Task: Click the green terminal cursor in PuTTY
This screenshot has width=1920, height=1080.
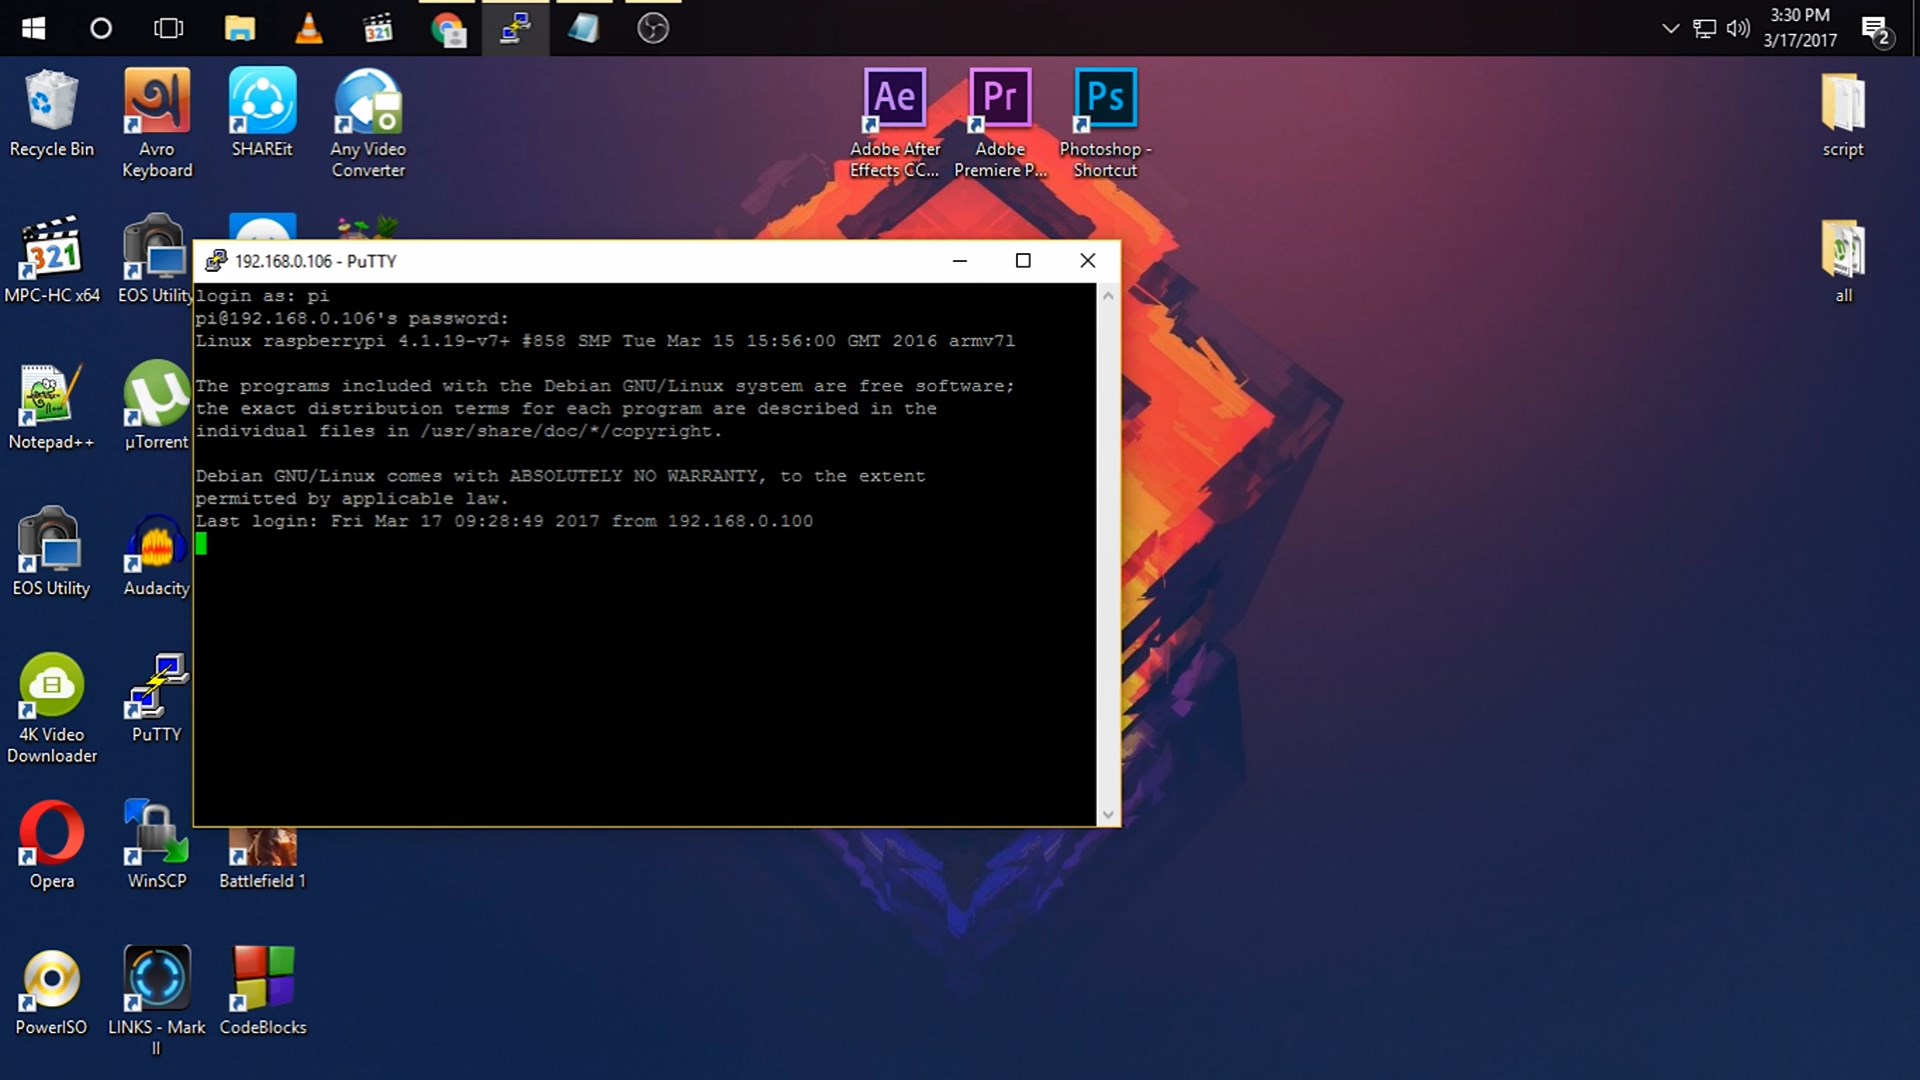Action: [x=201, y=544]
